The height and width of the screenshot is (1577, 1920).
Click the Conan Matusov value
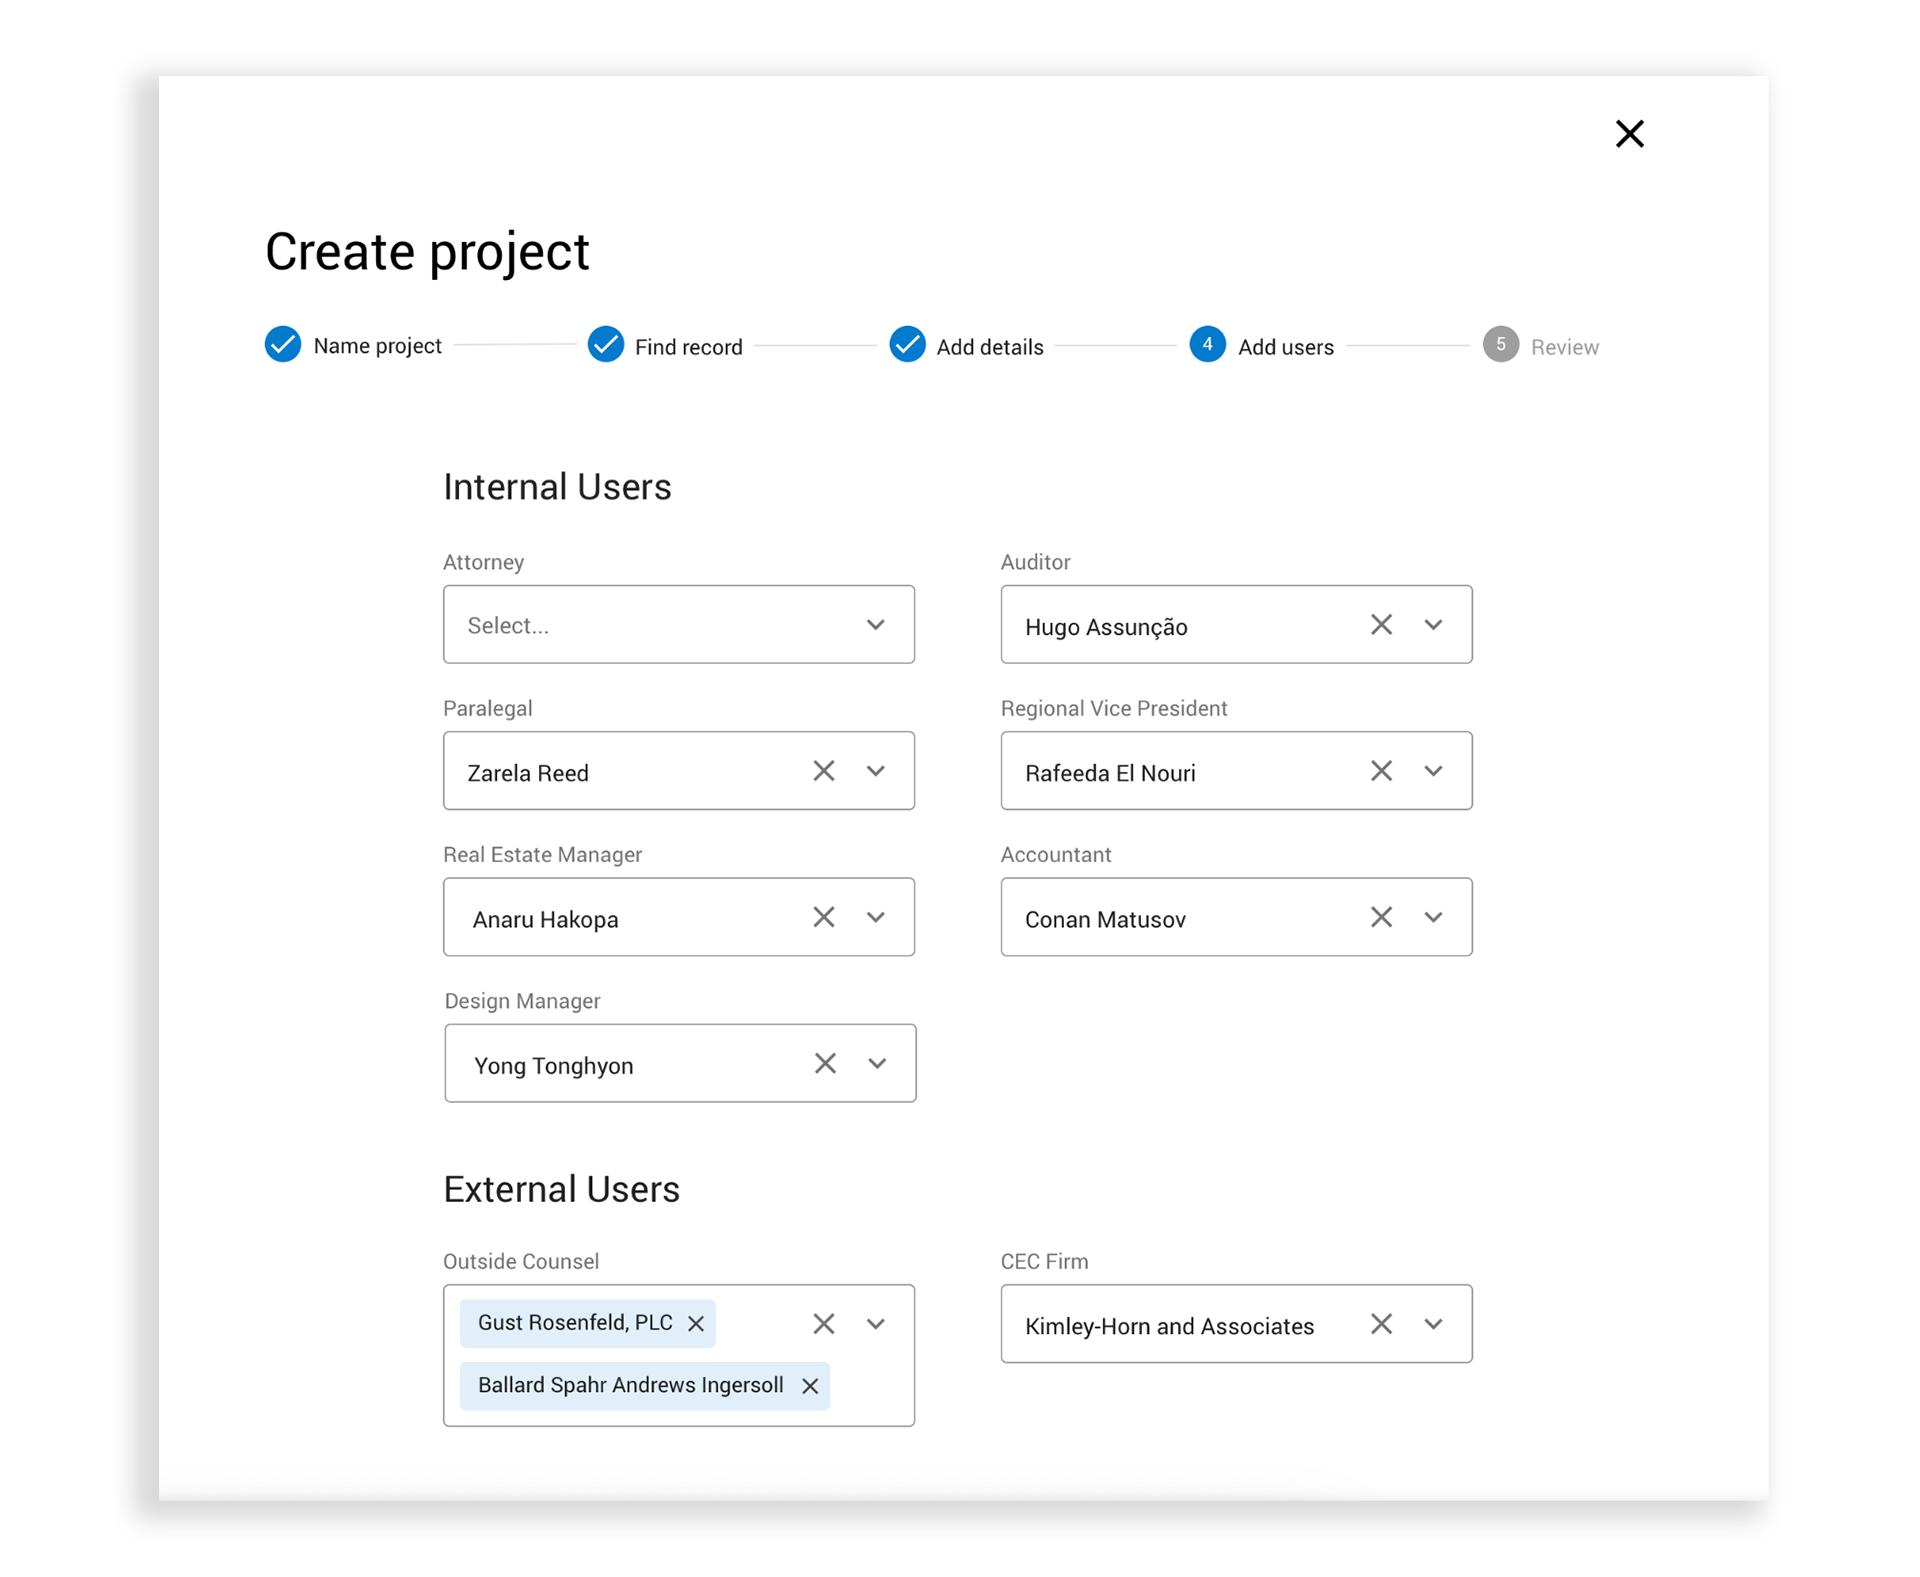(1105, 919)
